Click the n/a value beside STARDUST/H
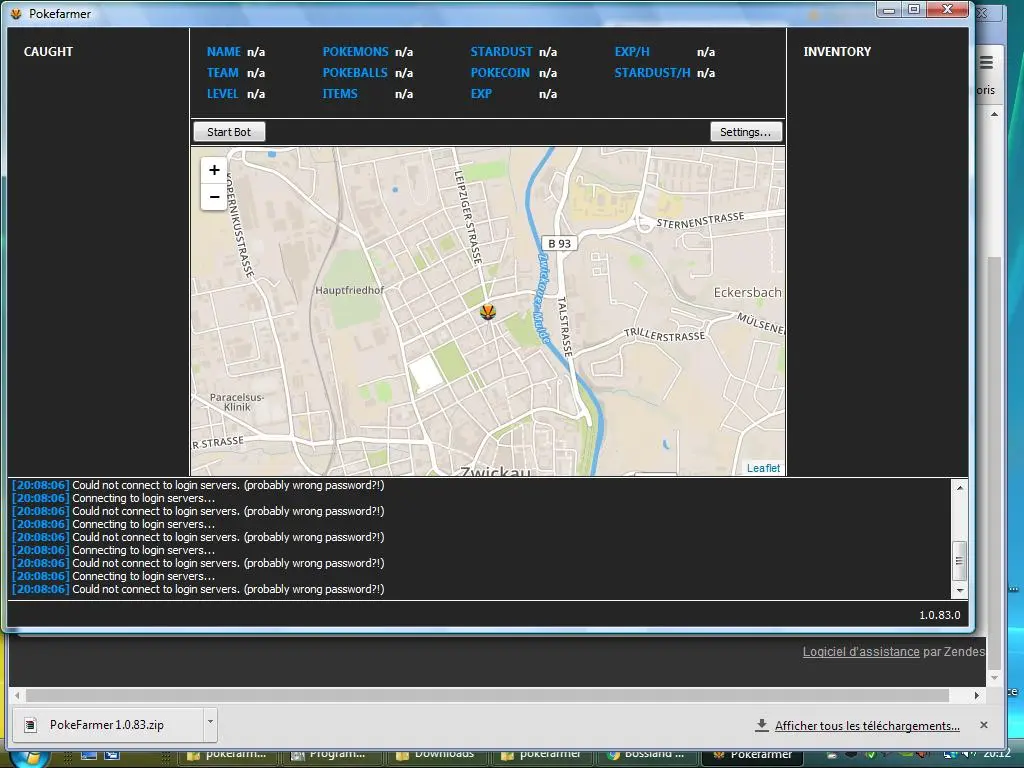 click(x=706, y=72)
